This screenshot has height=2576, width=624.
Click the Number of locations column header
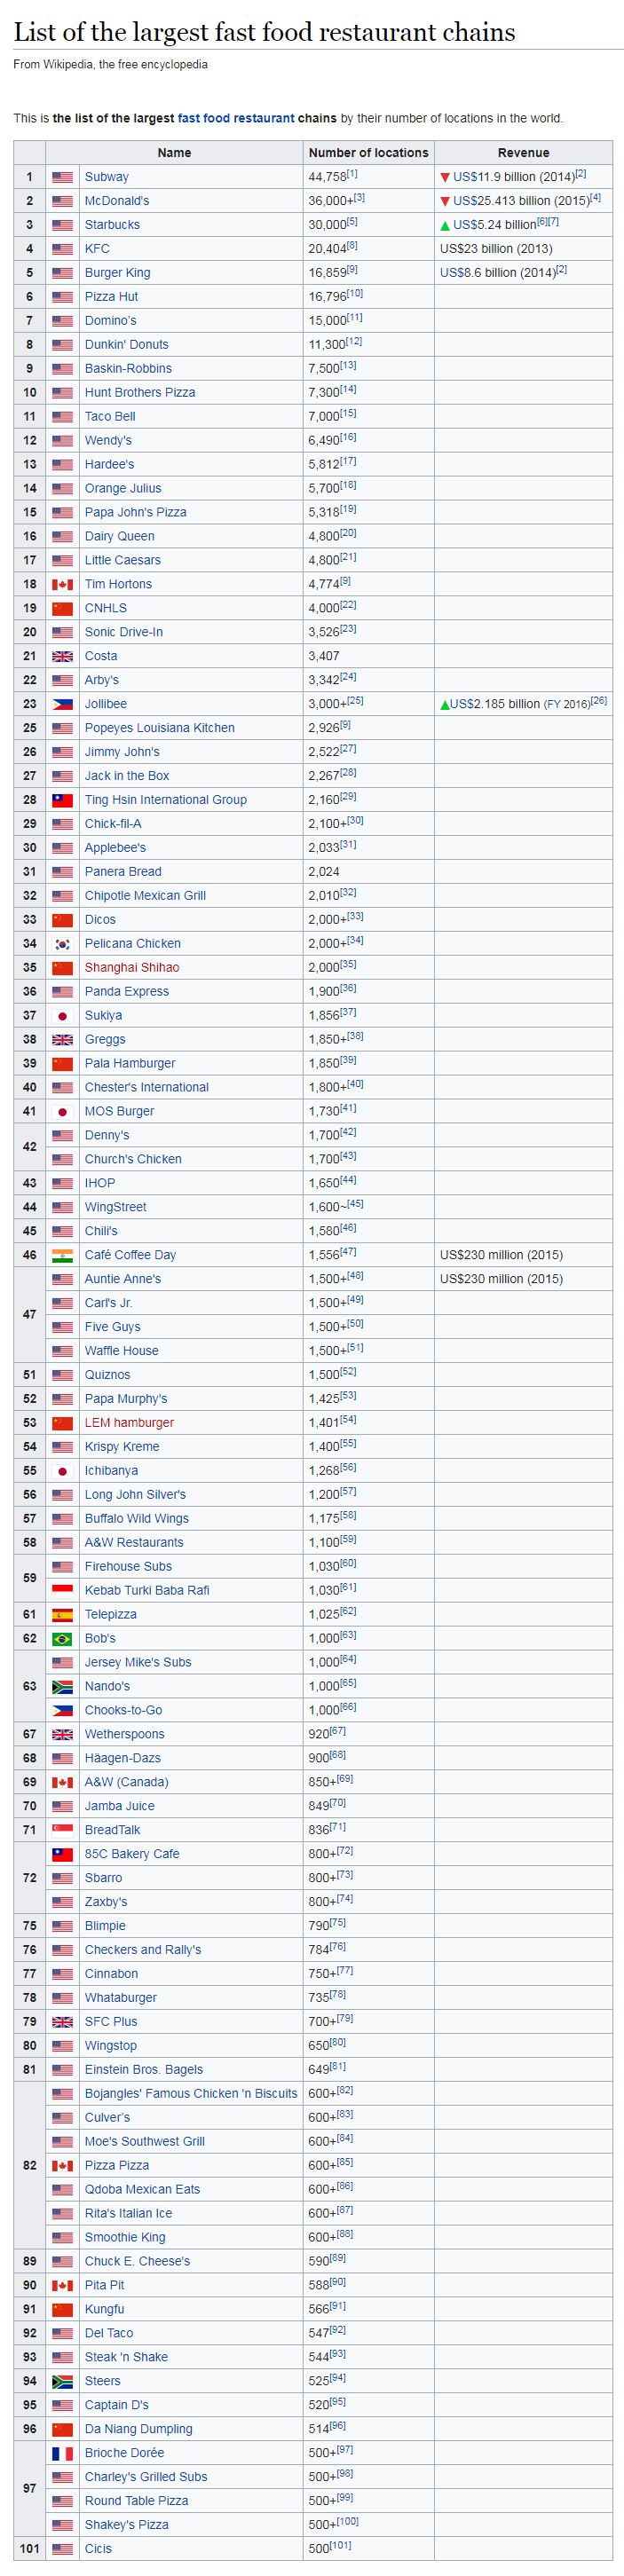[x=368, y=153]
